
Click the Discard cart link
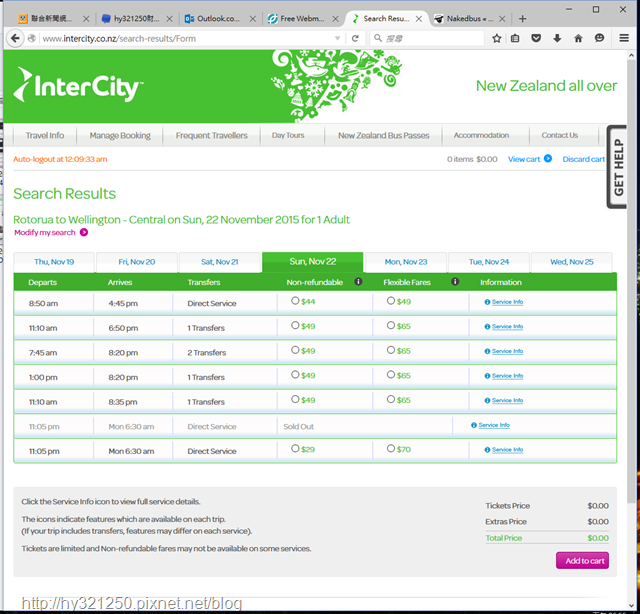click(583, 159)
